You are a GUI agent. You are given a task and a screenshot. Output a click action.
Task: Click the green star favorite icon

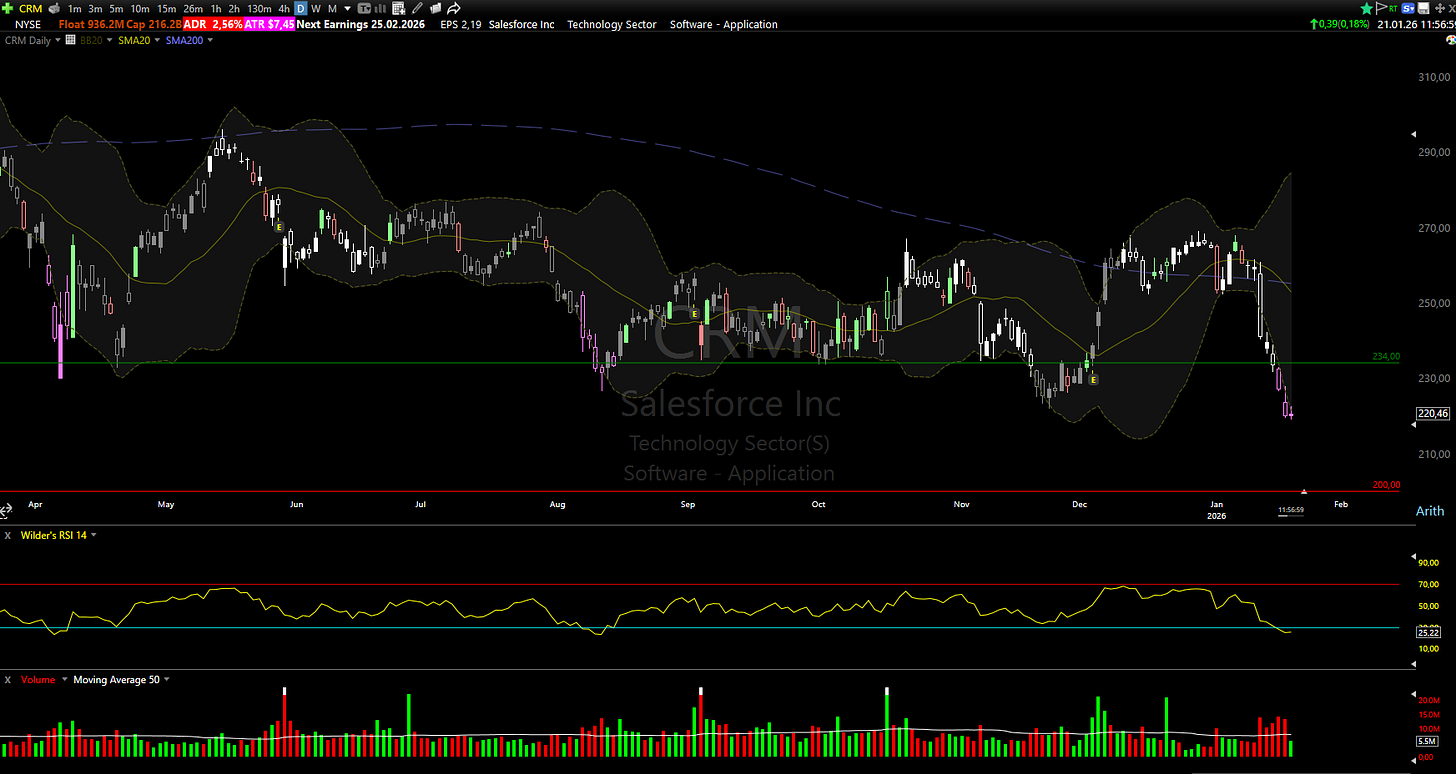pos(1367,8)
